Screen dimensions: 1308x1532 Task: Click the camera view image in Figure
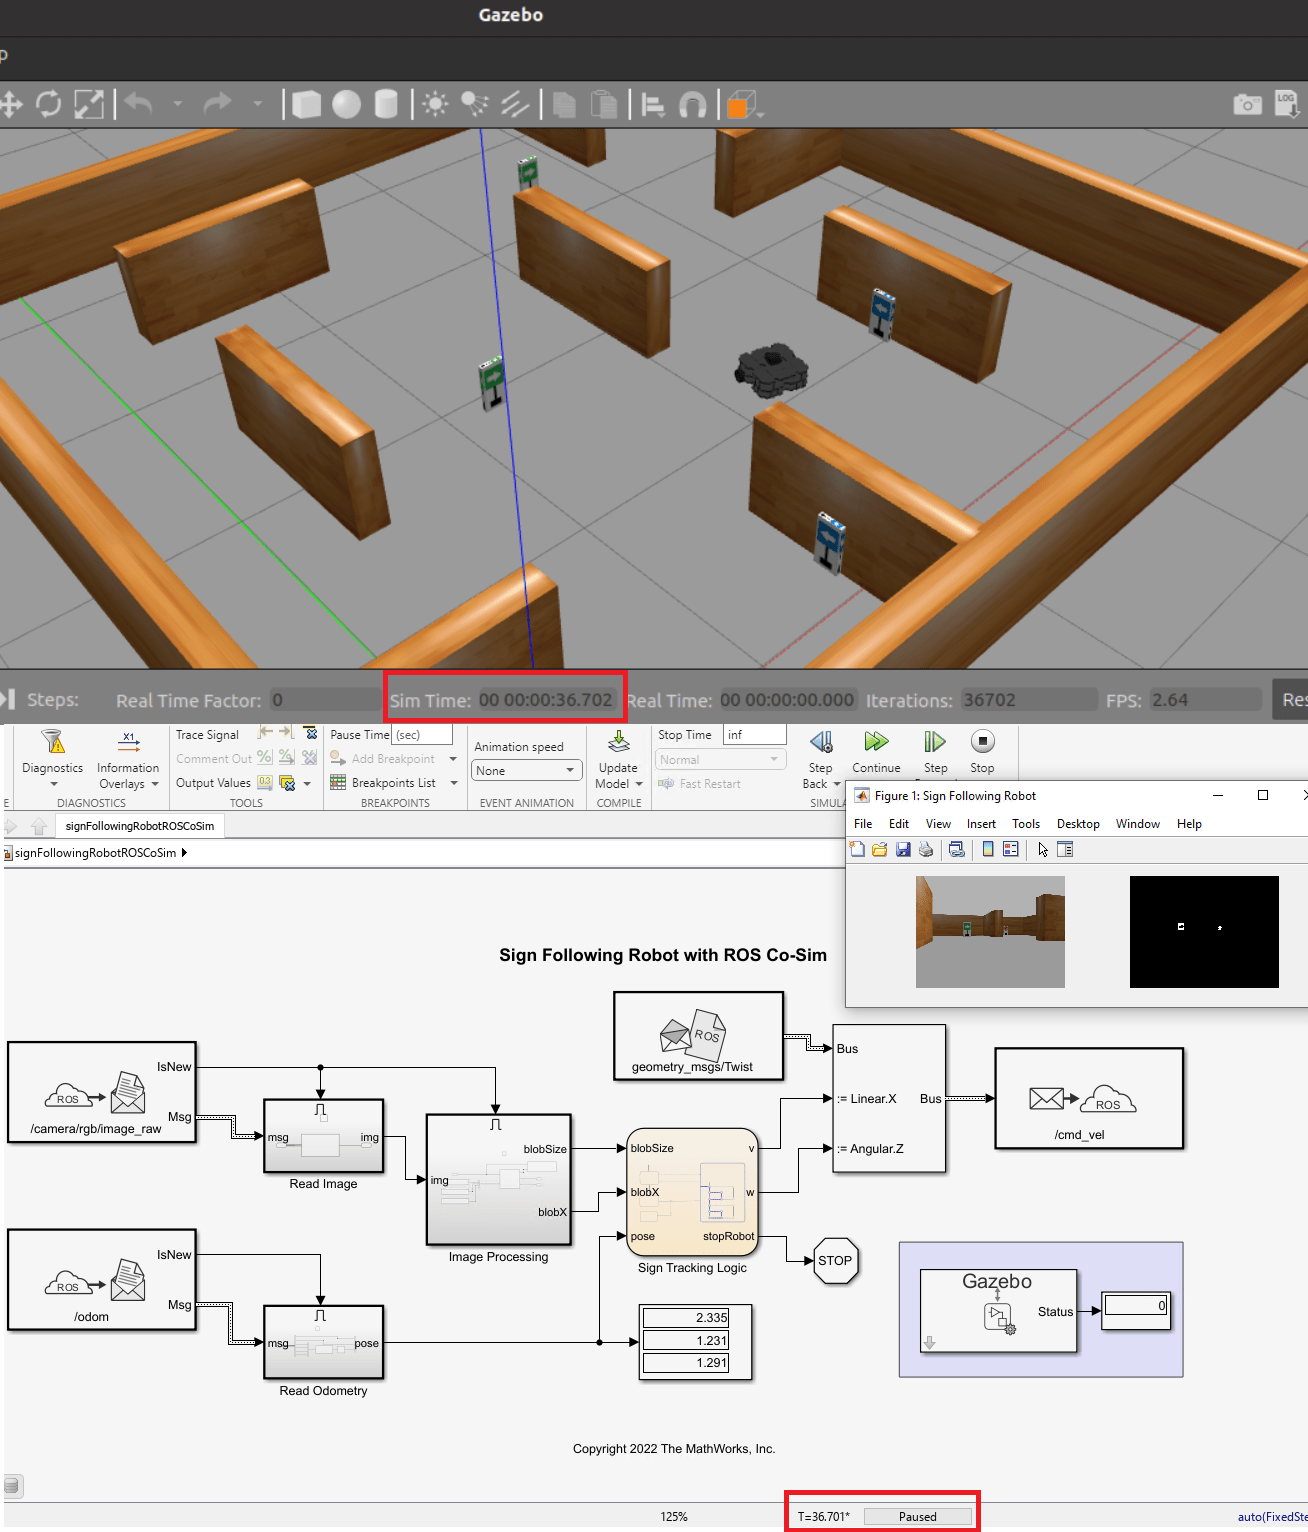pyautogui.click(x=990, y=932)
